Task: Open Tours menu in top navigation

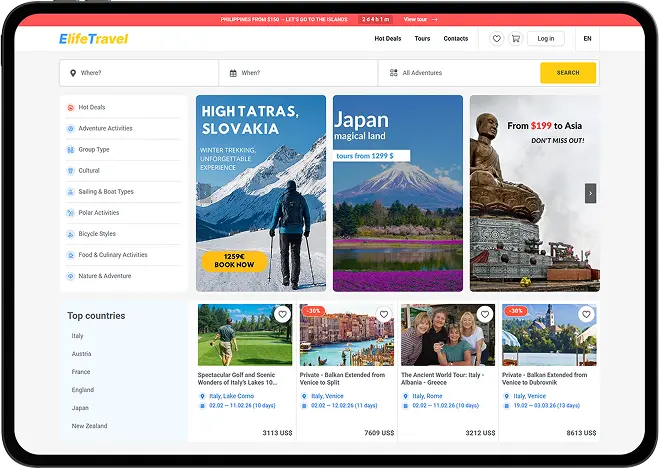Action: pyautogui.click(x=422, y=39)
